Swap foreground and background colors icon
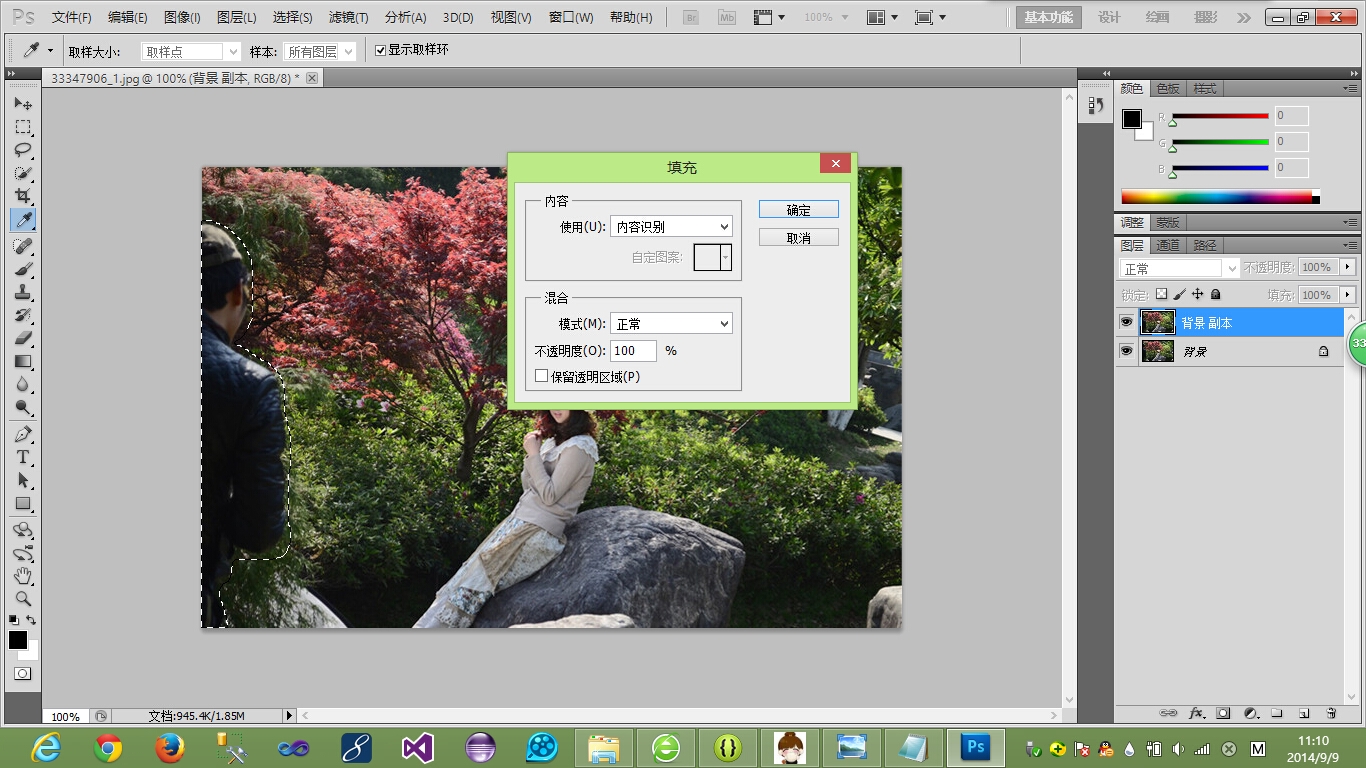The image size is (1366, 768). click(31, 620)
